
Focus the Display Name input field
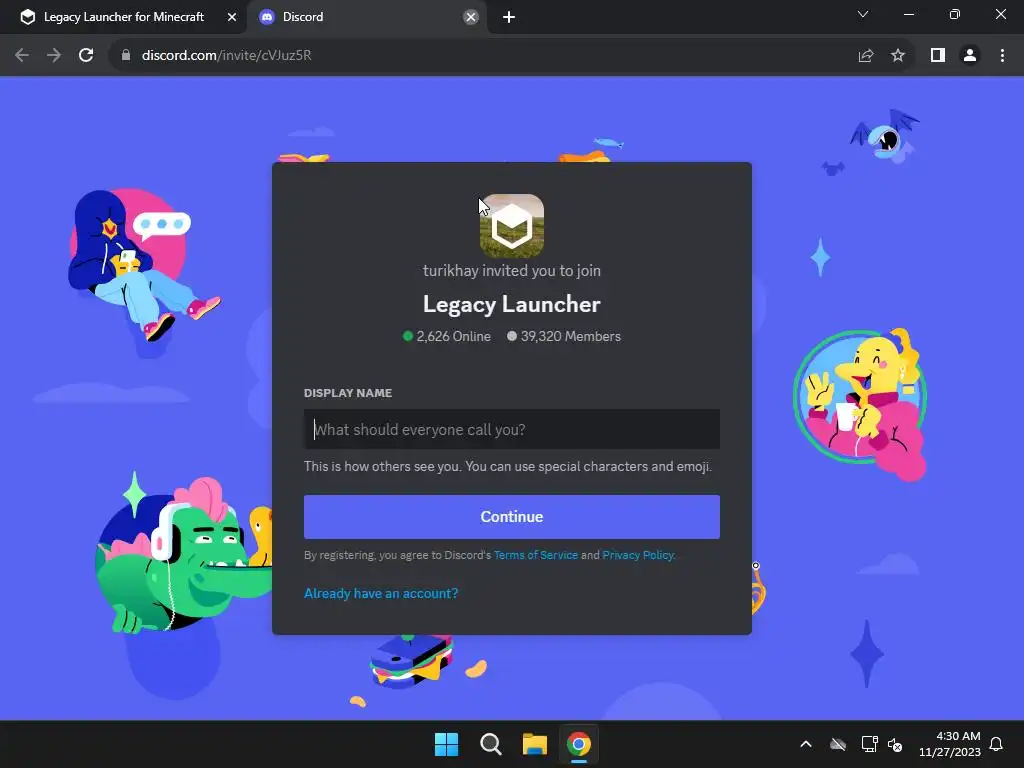511,429
